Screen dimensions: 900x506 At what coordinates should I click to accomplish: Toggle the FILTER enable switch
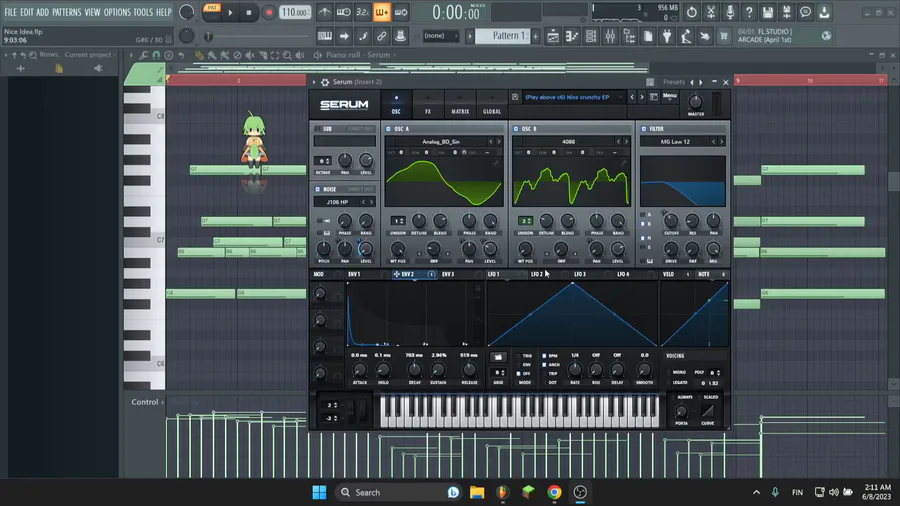[643, 129]
